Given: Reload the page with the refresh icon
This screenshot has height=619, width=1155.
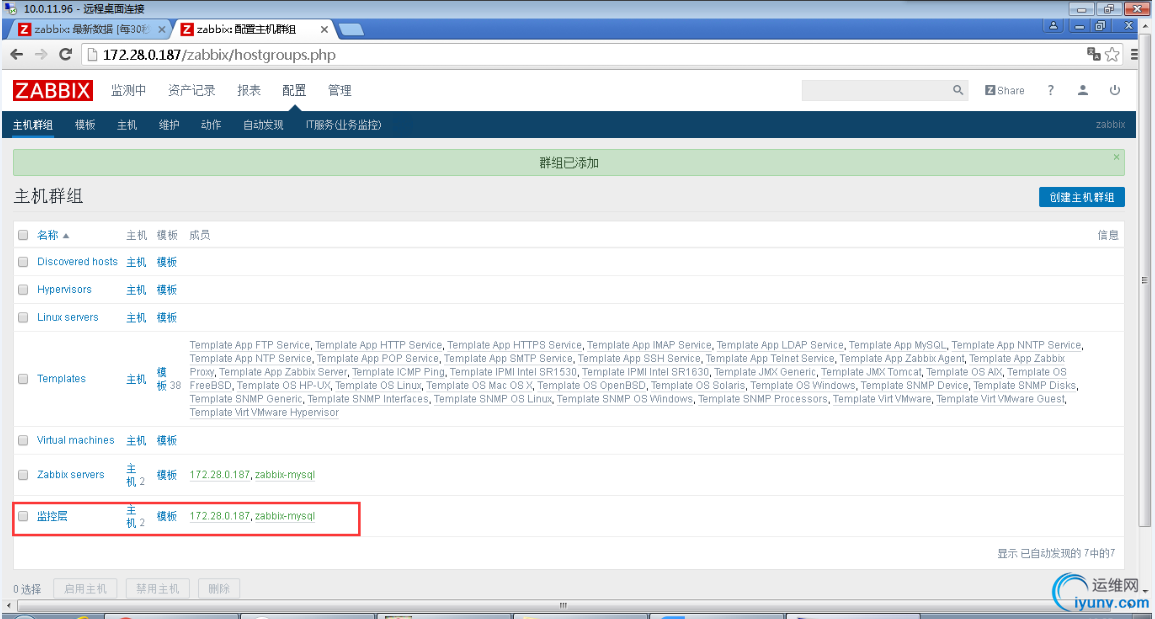Looking at the screenshot, I should [x=65, y=55].
